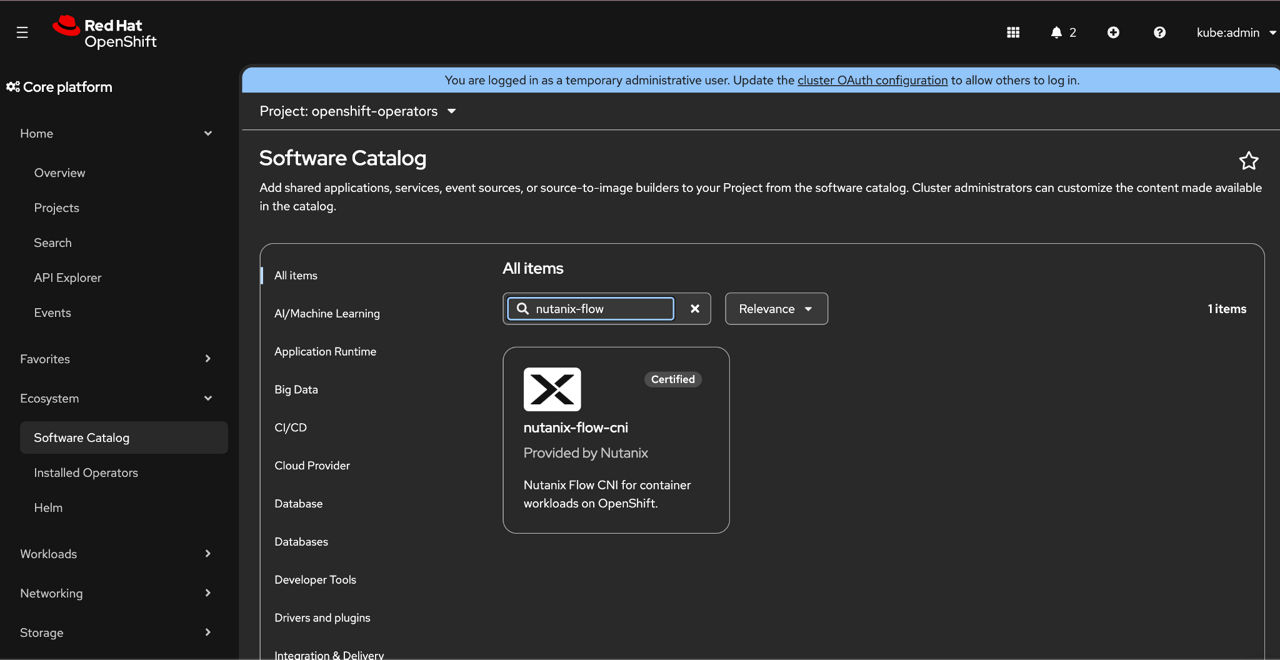Open the nutanix-flow-cni operator card

(616, 440)
